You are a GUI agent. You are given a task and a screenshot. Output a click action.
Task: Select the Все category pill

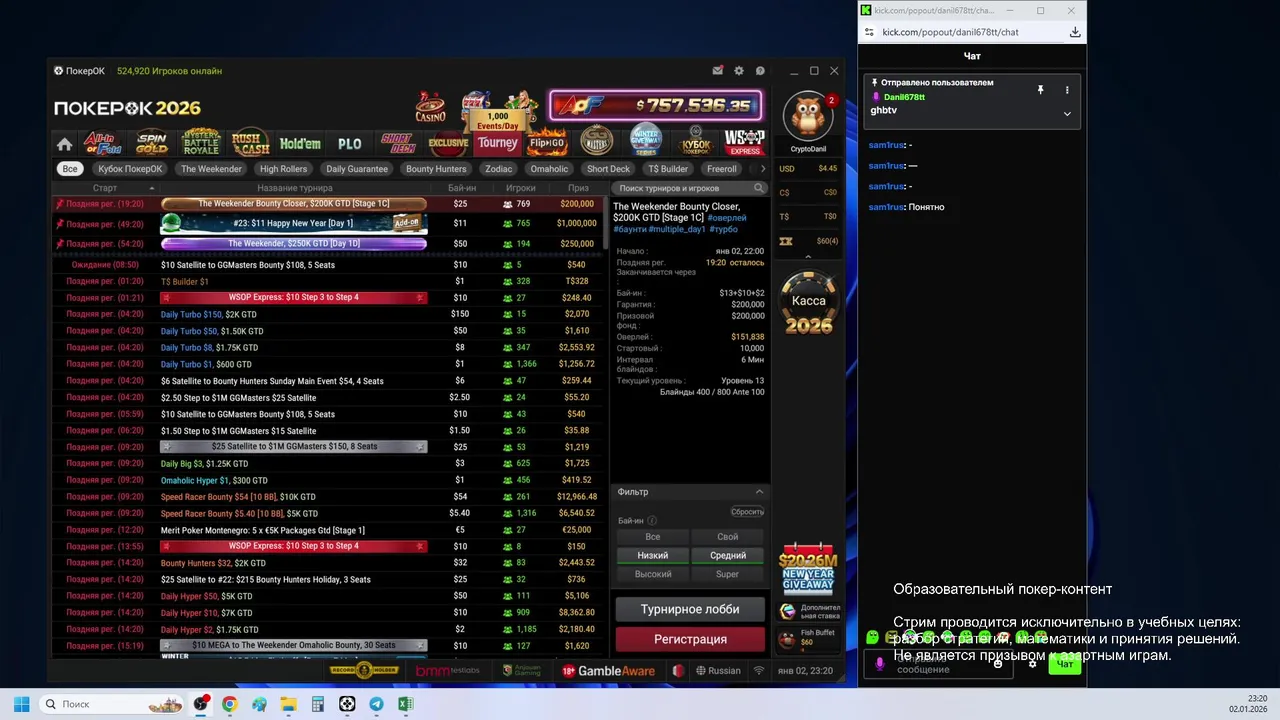(x=70, y=169)
